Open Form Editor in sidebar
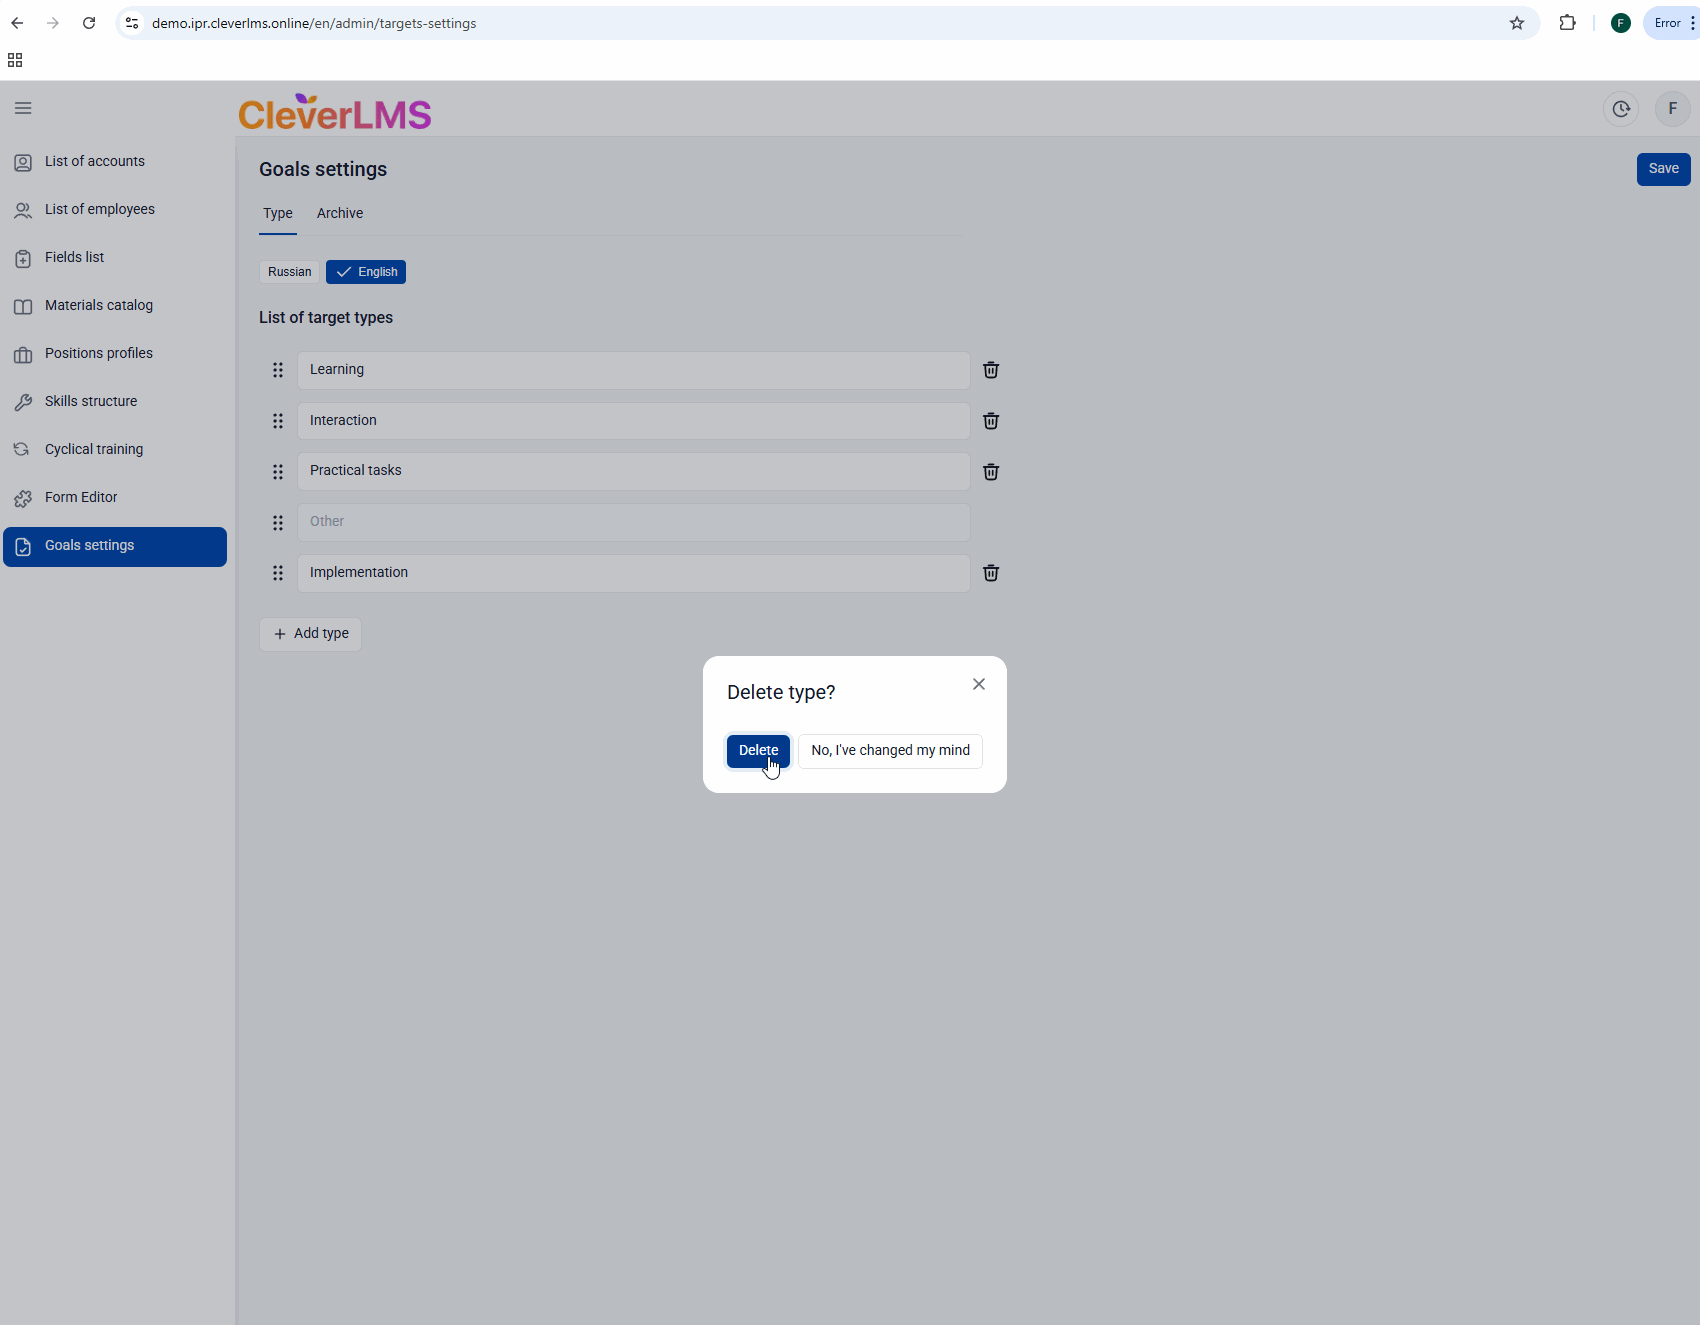 click(x=115, y=498)
